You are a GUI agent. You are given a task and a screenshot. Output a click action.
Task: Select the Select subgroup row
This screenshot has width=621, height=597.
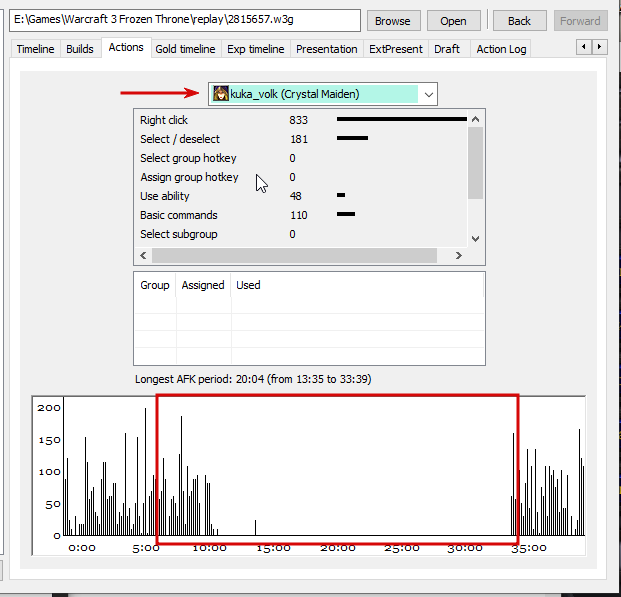[x=301, y=234]
